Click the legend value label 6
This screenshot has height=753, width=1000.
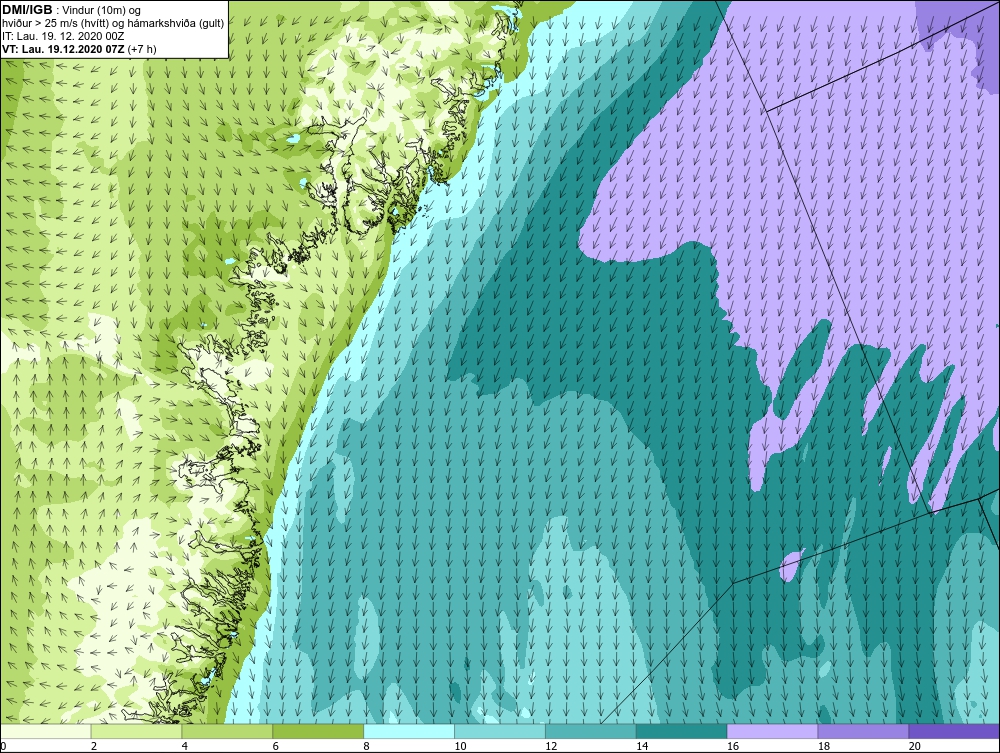click(x=276, y=746)
